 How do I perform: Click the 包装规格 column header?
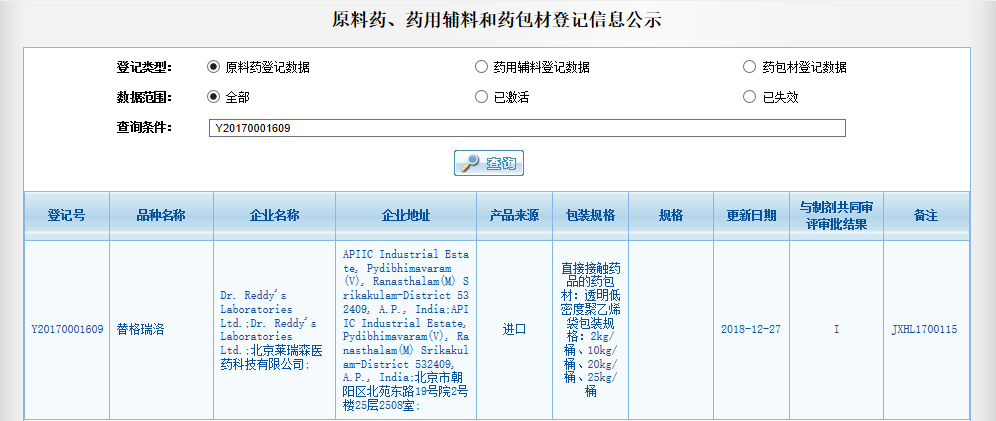tap(591, 216)
